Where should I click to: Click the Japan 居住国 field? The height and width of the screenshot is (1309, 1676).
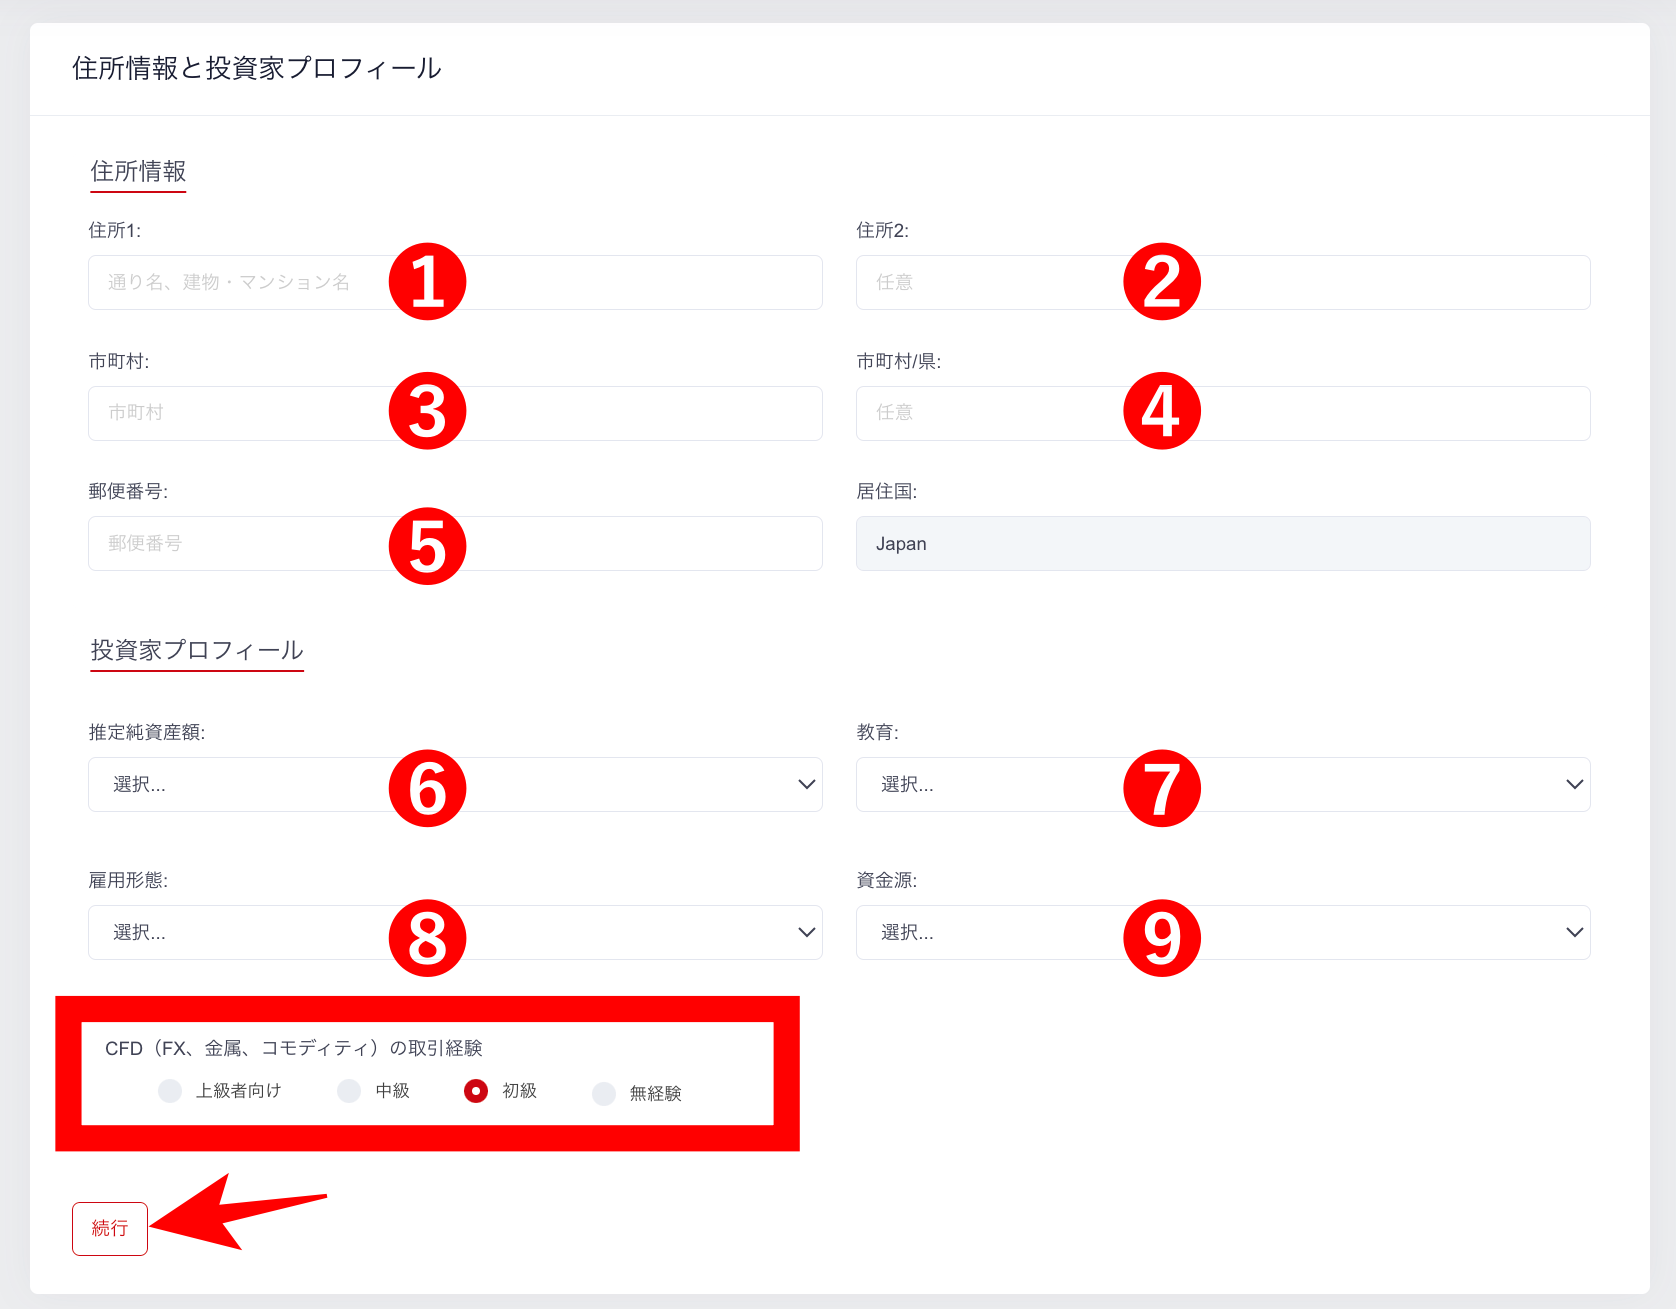(x=1222, y=543)
